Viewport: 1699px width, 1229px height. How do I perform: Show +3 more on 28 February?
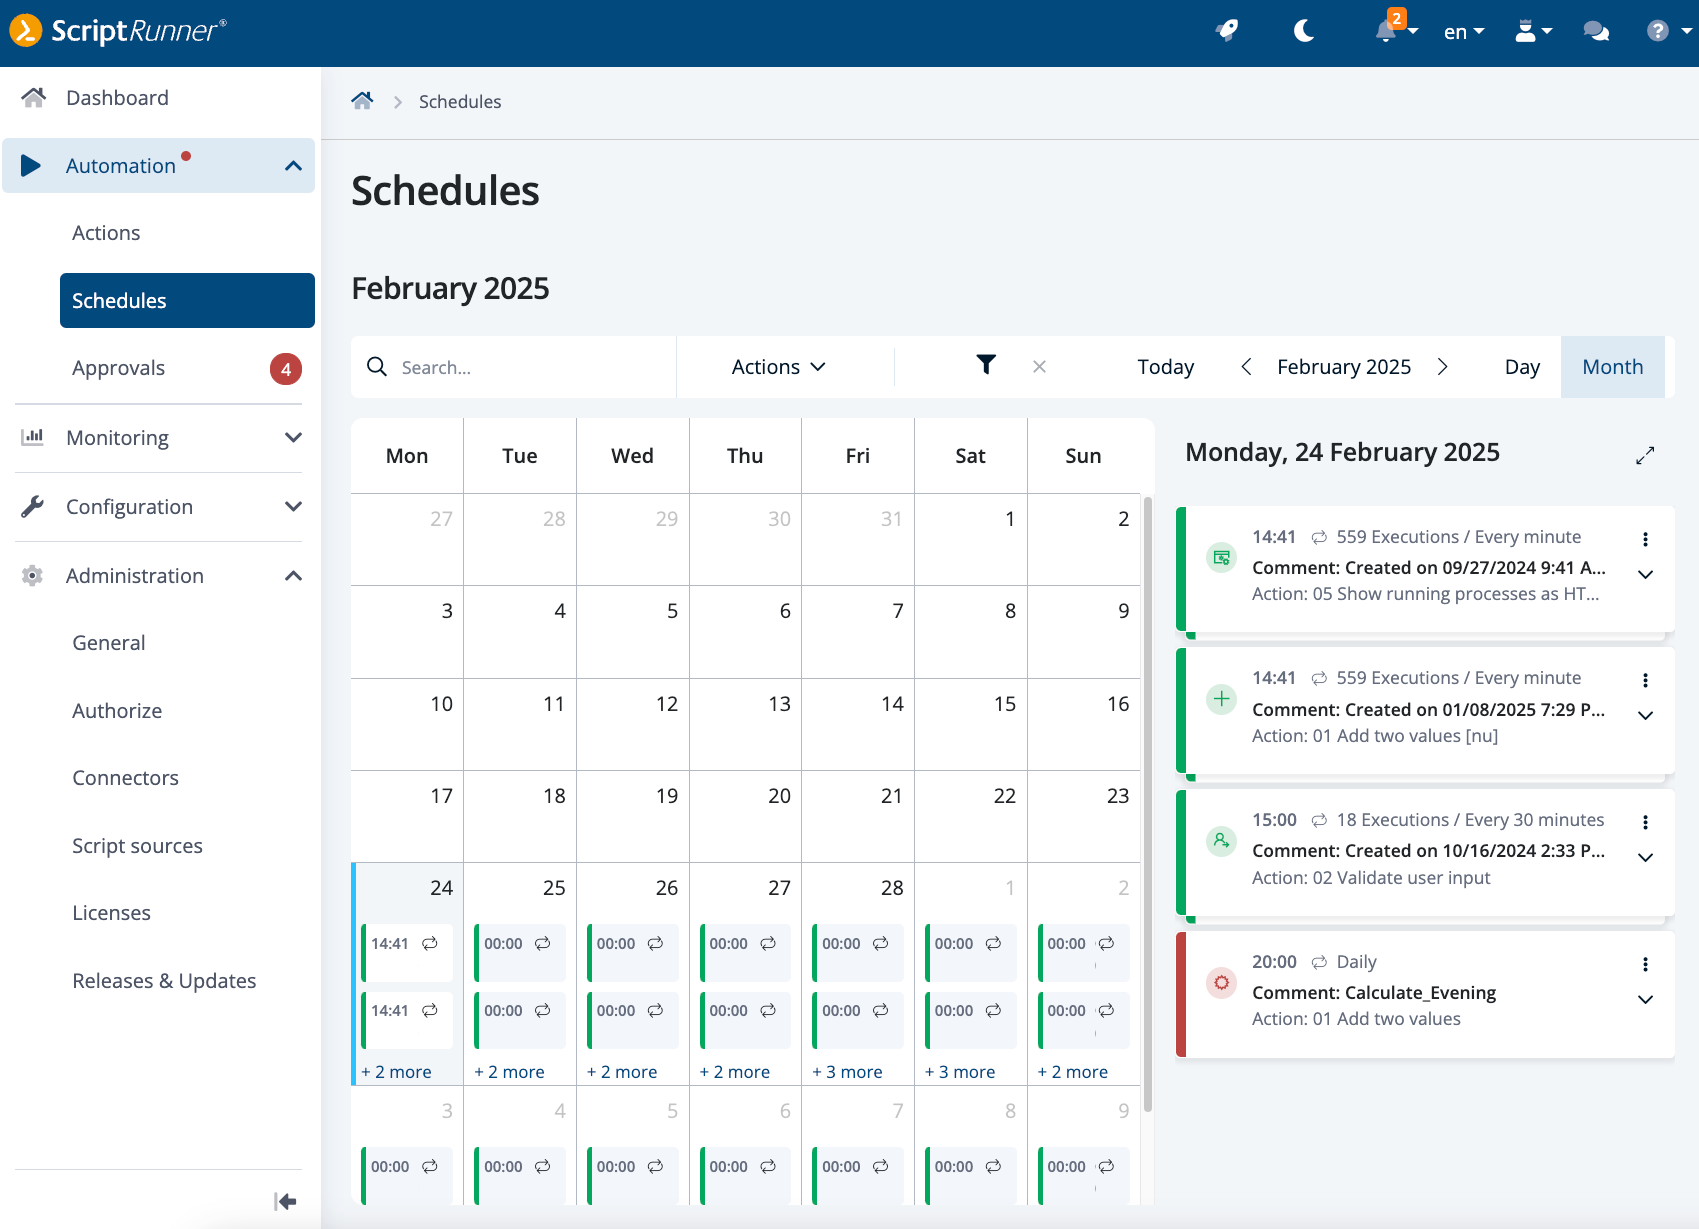coord(848,1072)
